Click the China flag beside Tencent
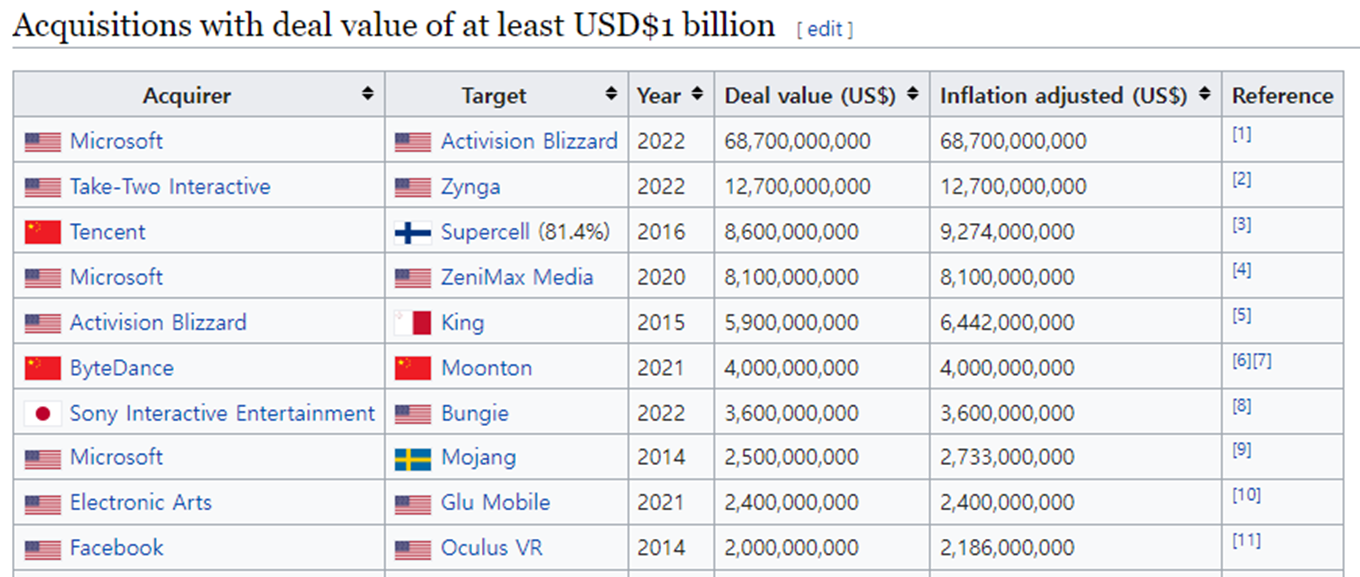 [43, 232]
